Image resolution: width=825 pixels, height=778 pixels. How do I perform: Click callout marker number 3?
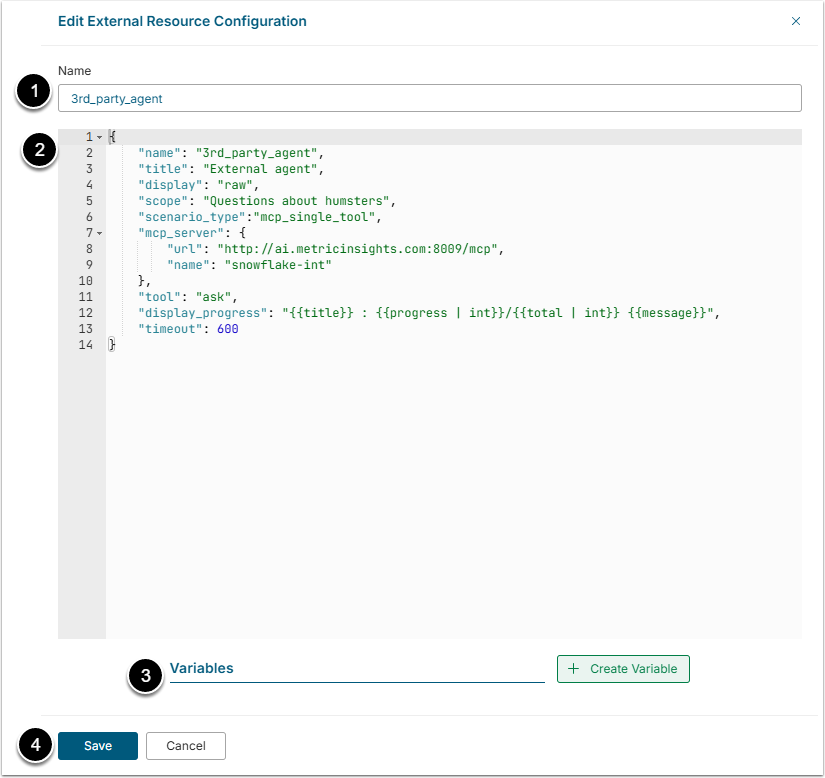(146, 676)
